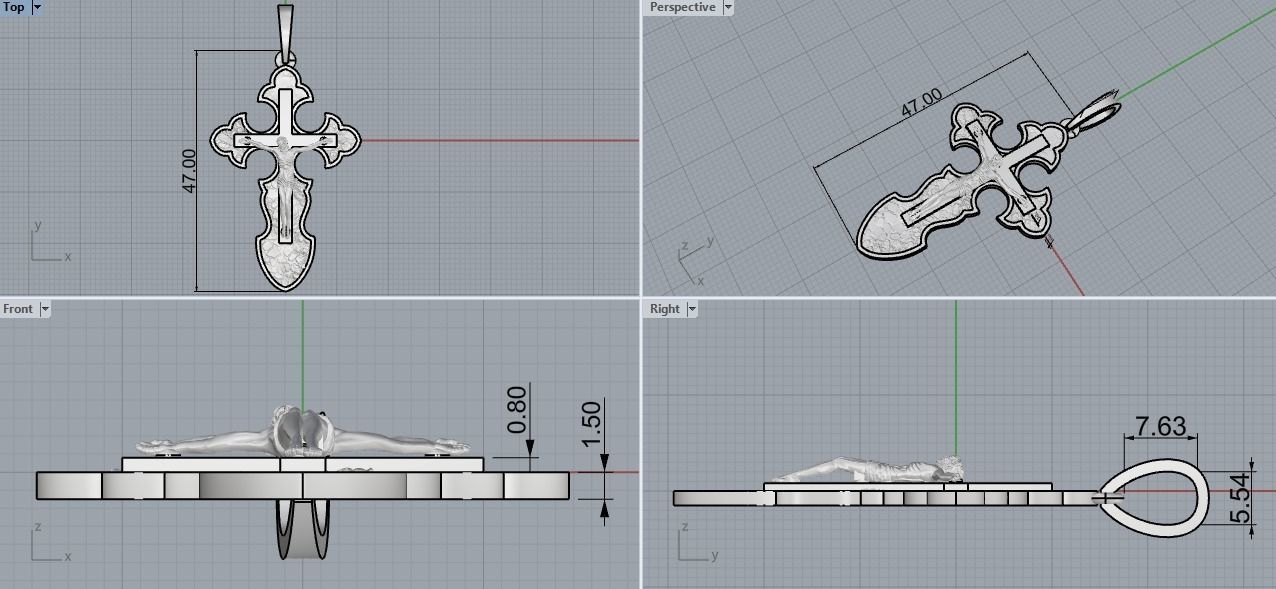Screen dimensions: 1276x589
Task: Open the Right viewport dropdown arrow
Action: [x=692, y=309]
